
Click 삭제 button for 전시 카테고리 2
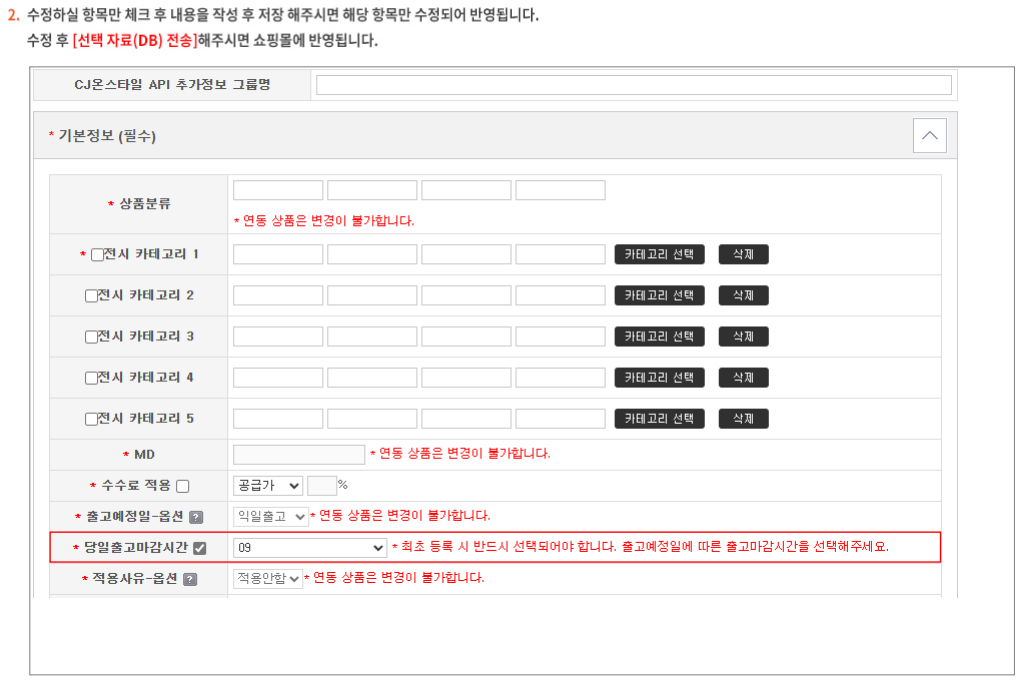point(743,295)
